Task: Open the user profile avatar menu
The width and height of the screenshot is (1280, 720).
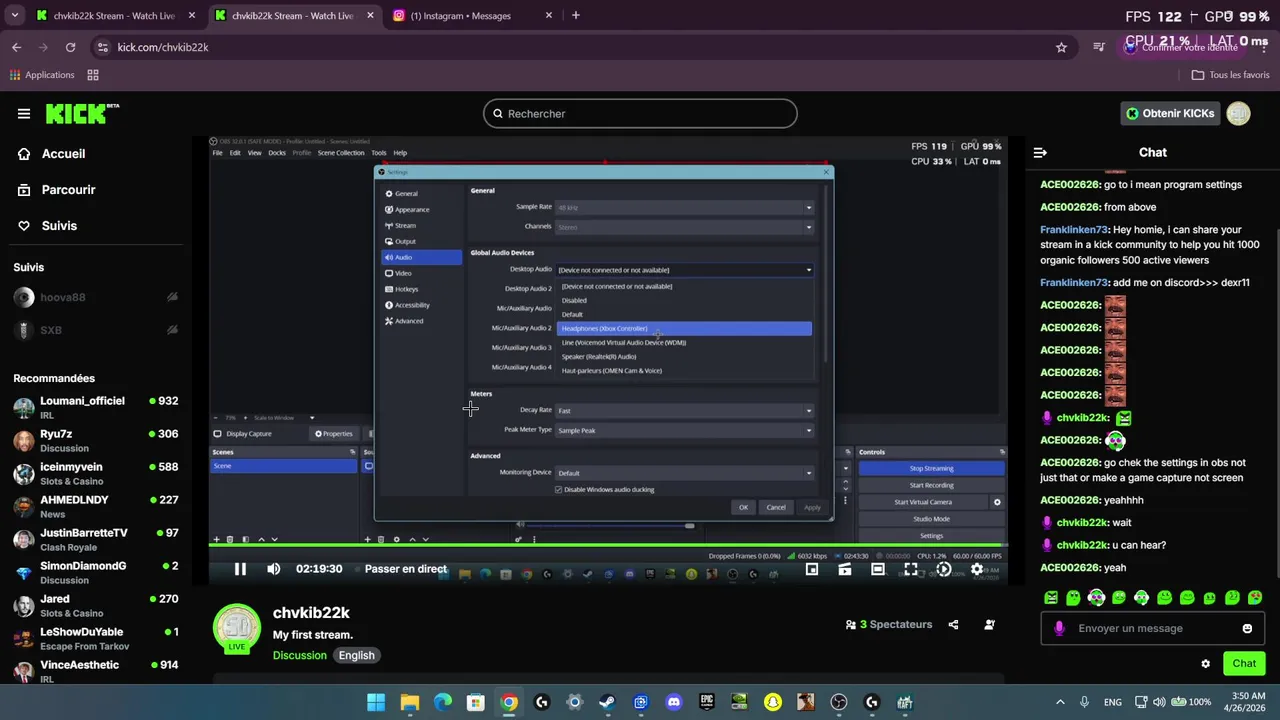Action: pos(1238,113)
